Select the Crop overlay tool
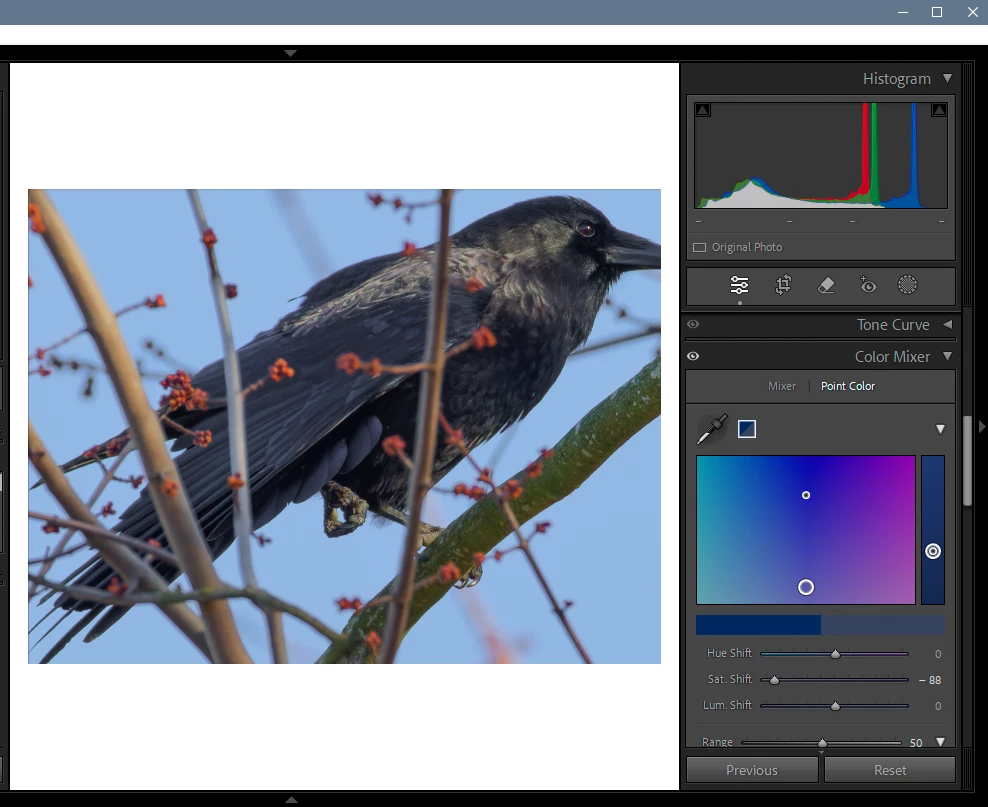The image size is (988, 807). 783,285
